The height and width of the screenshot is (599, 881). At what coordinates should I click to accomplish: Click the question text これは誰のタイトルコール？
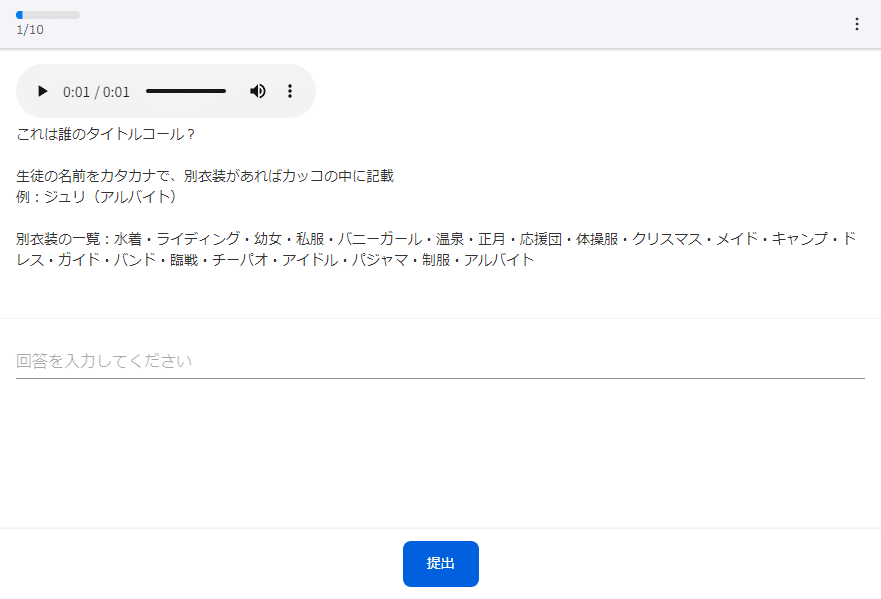pyautogui.click(x=106, y=134)
